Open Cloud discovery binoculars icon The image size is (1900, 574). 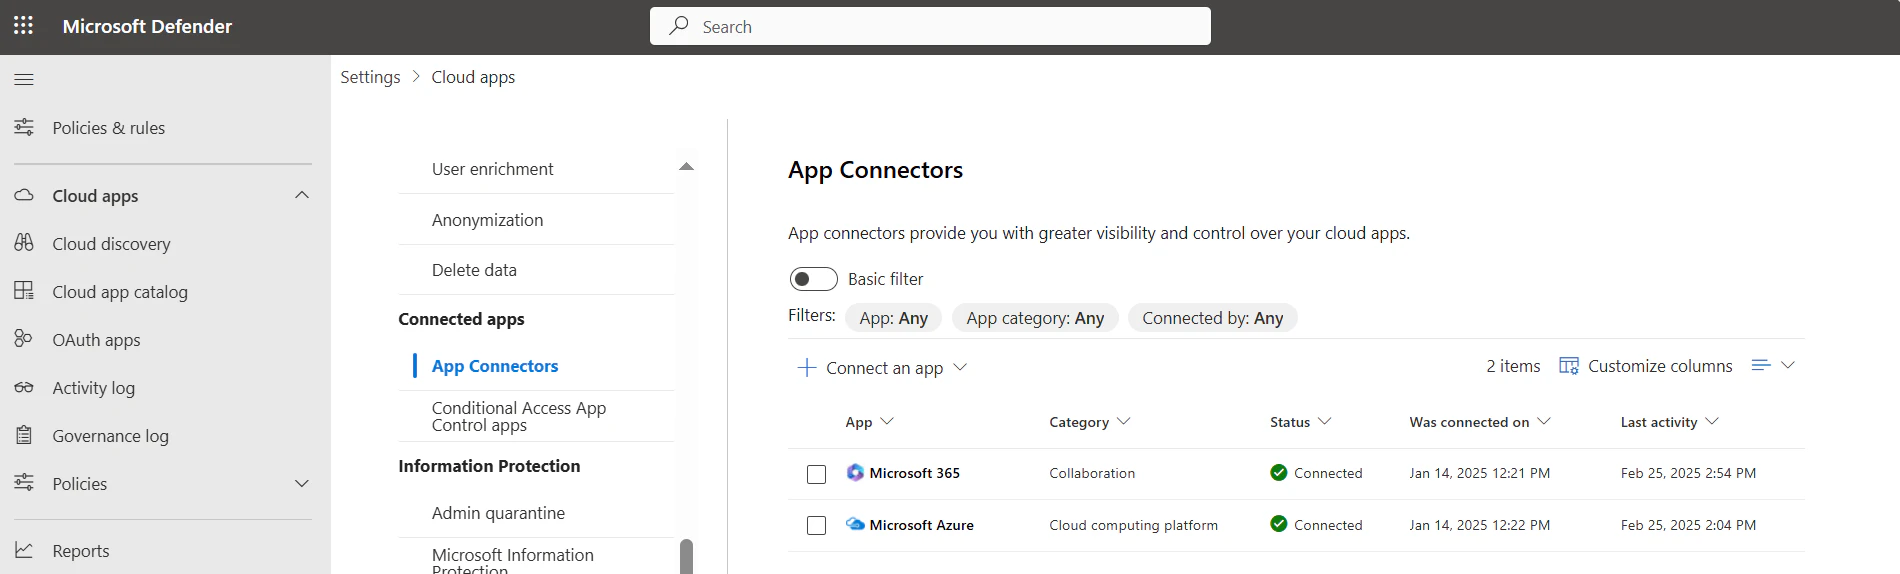(x=24, y=243)
